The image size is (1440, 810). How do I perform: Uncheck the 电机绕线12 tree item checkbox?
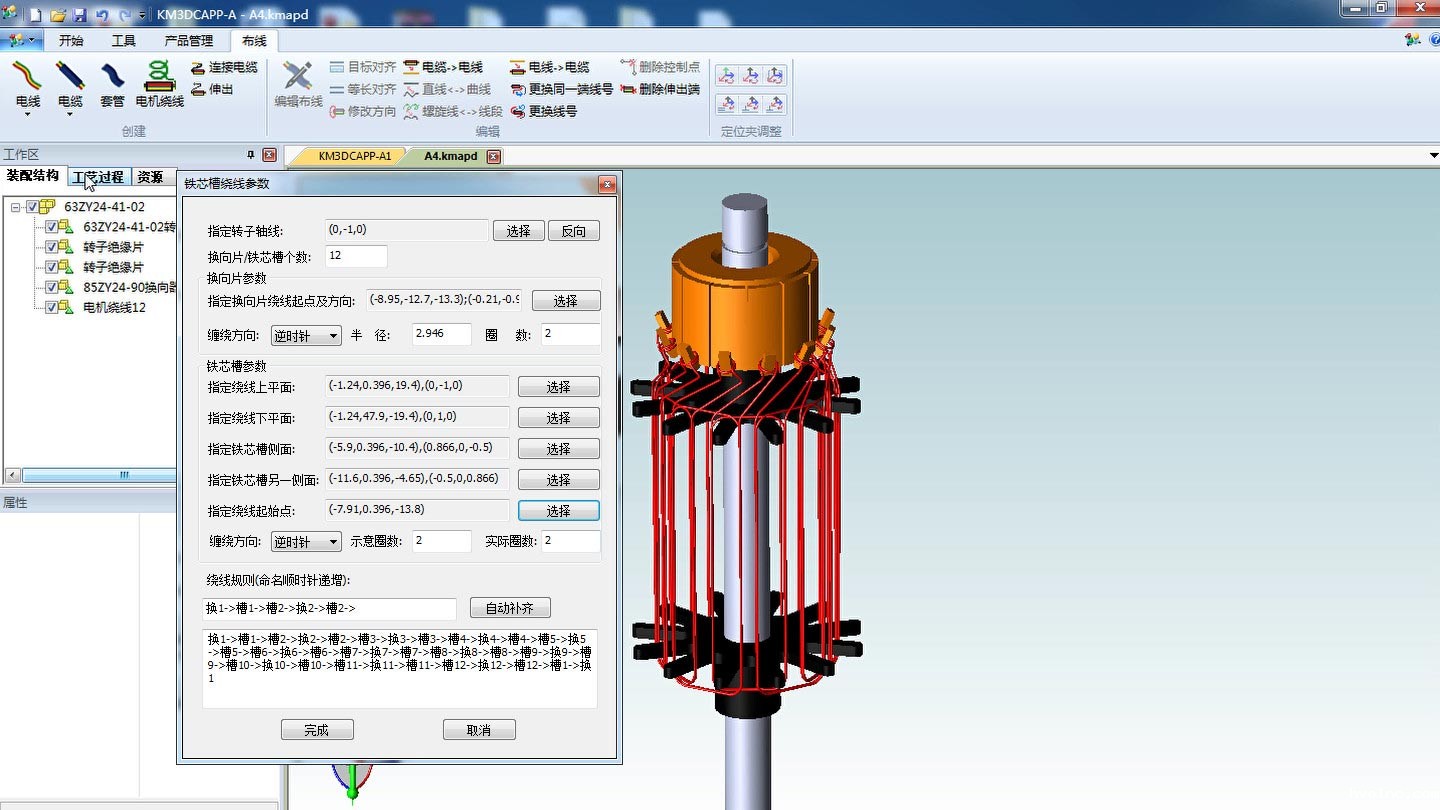tap(52, 307)
